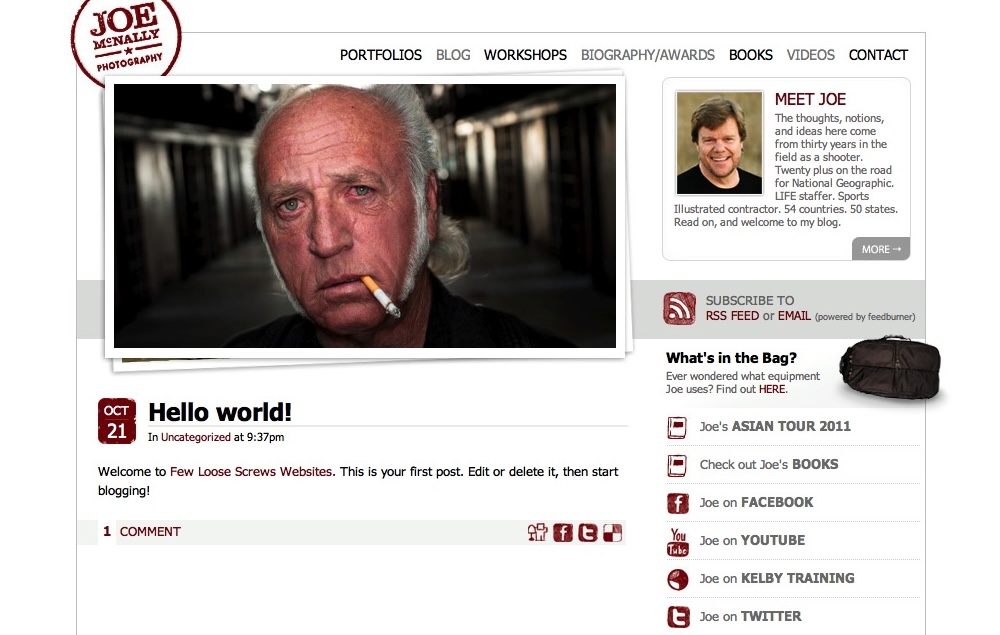Go to the WORKSHOPS page
1000x635 pixels.
[525, 55]
